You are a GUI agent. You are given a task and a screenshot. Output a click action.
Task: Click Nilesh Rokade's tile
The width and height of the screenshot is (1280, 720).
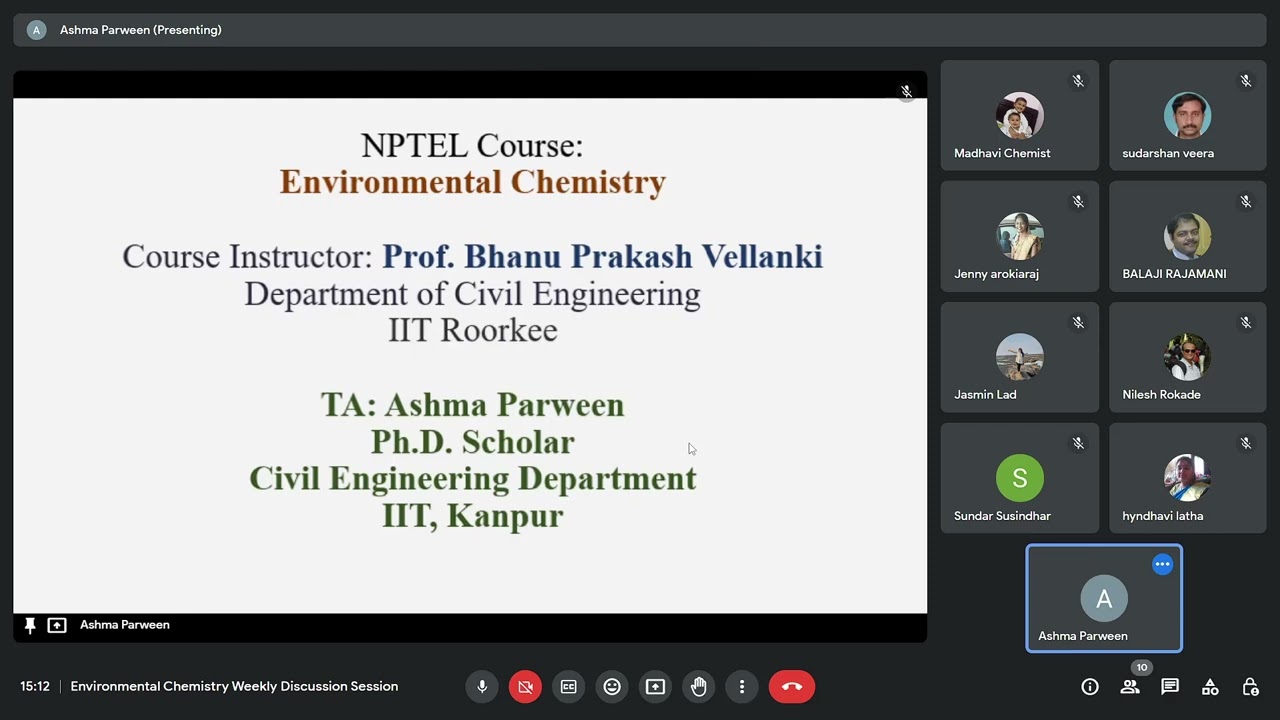tap(1187, 357)
